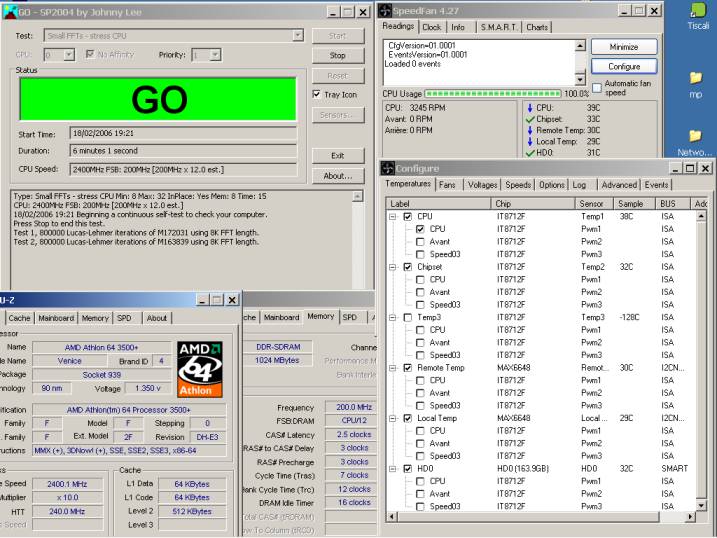Click the SpeedFan title bar fan icon
This screenshot has height=538, width=717.
pyautogui.click(x=385, y=11)
